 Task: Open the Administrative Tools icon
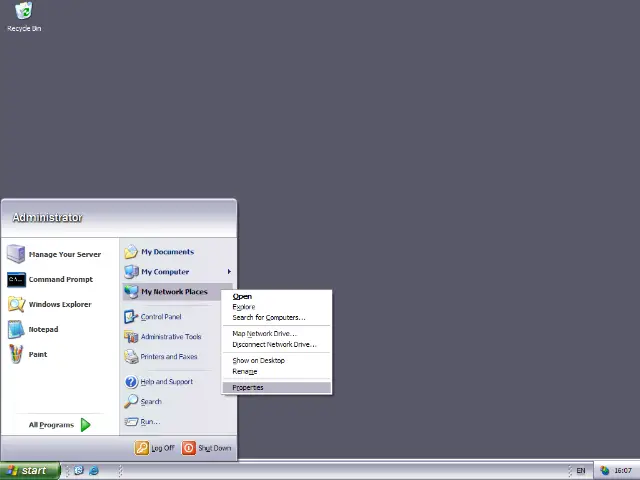(131, 337)
